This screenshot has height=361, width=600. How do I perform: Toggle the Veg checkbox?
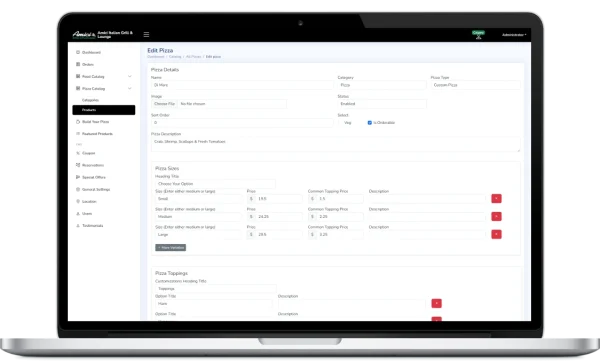341,123
